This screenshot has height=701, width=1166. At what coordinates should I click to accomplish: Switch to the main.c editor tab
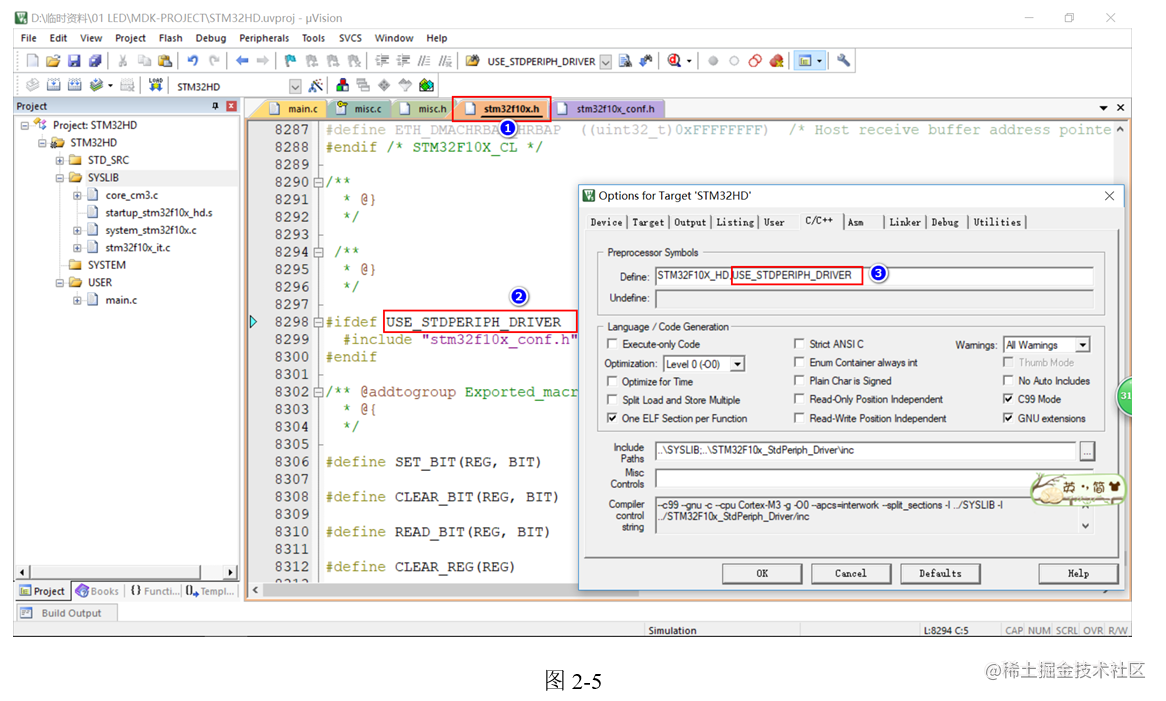[x=294, y=109]
